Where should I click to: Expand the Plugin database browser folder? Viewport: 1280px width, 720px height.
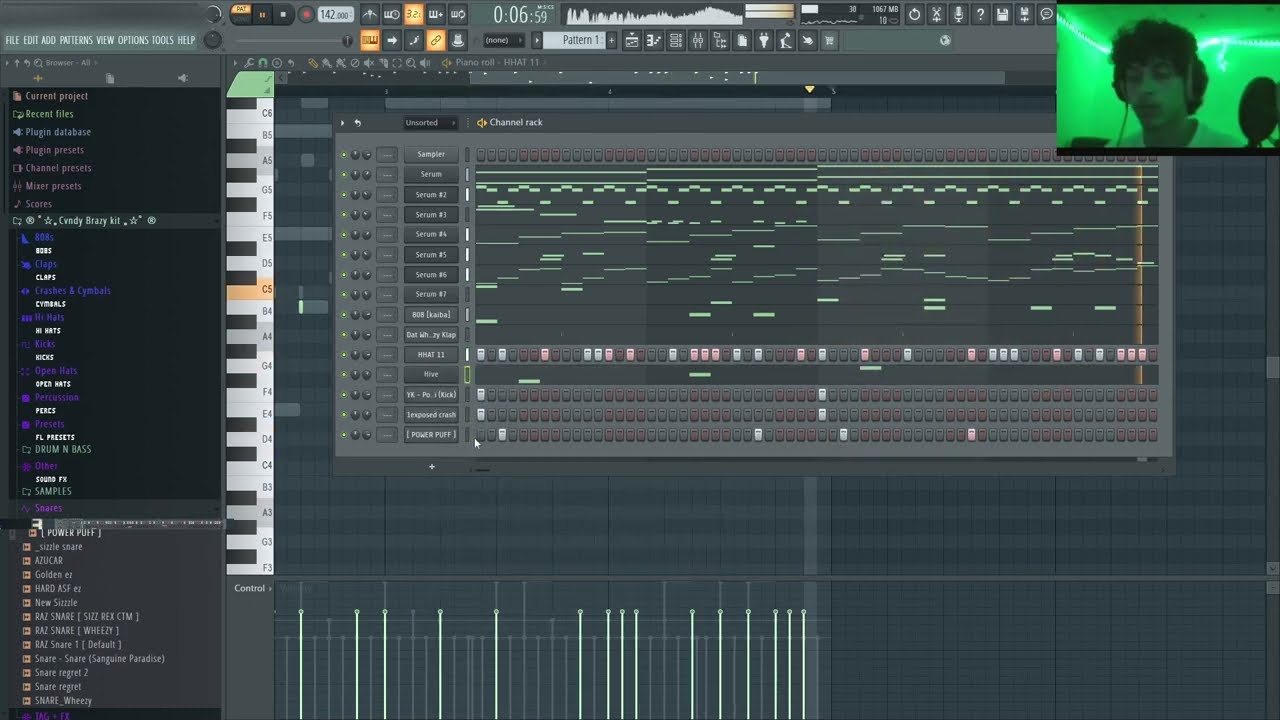[x=58, y=132]
